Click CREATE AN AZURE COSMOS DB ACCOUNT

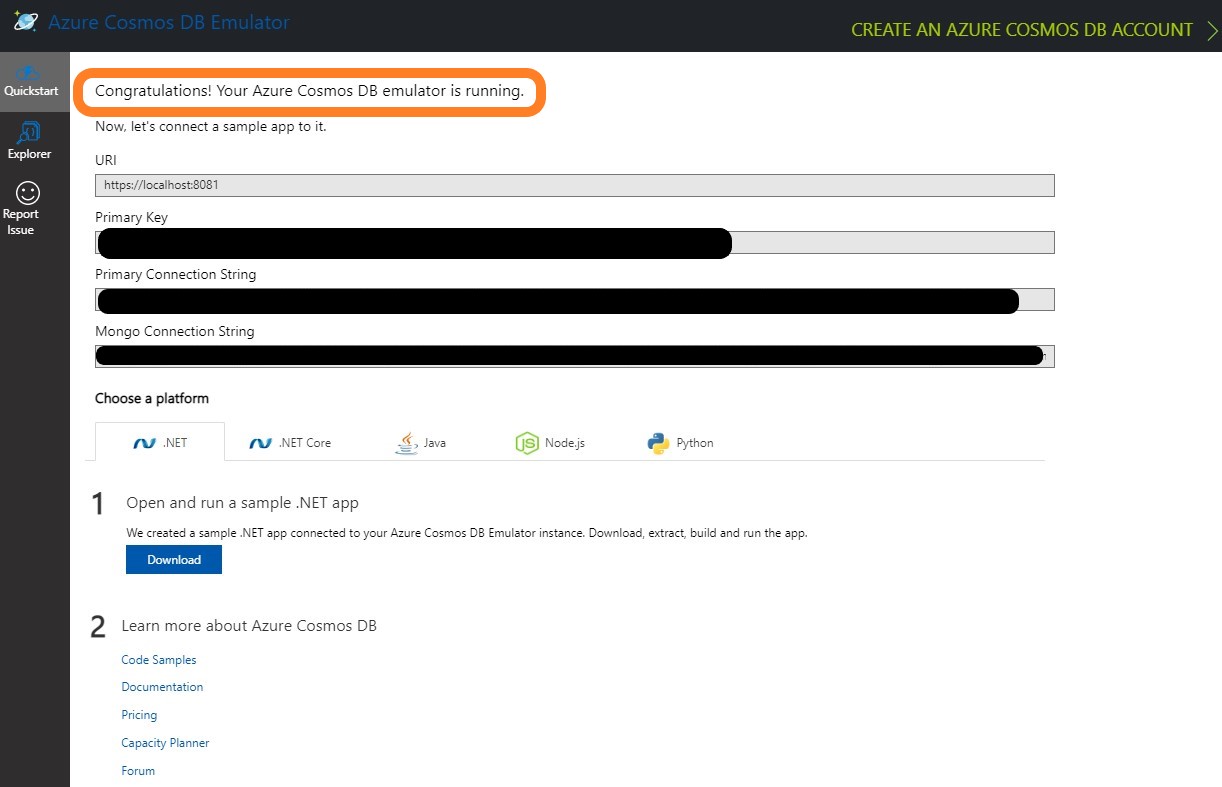pyautogui.click(x=1022, y=30)
